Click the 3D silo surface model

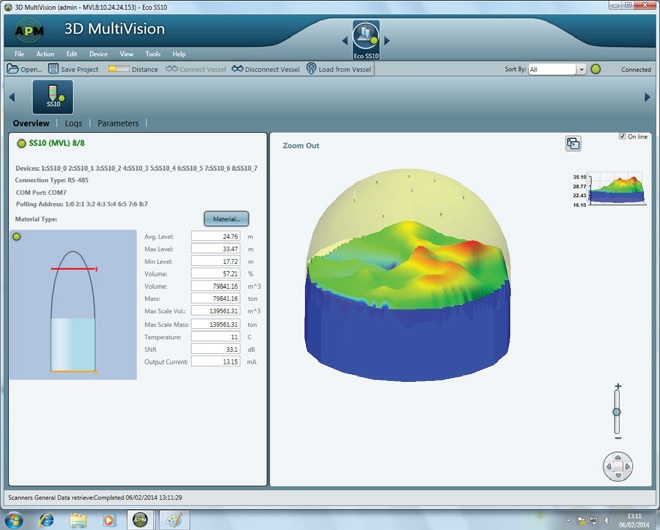coord(407,275)
